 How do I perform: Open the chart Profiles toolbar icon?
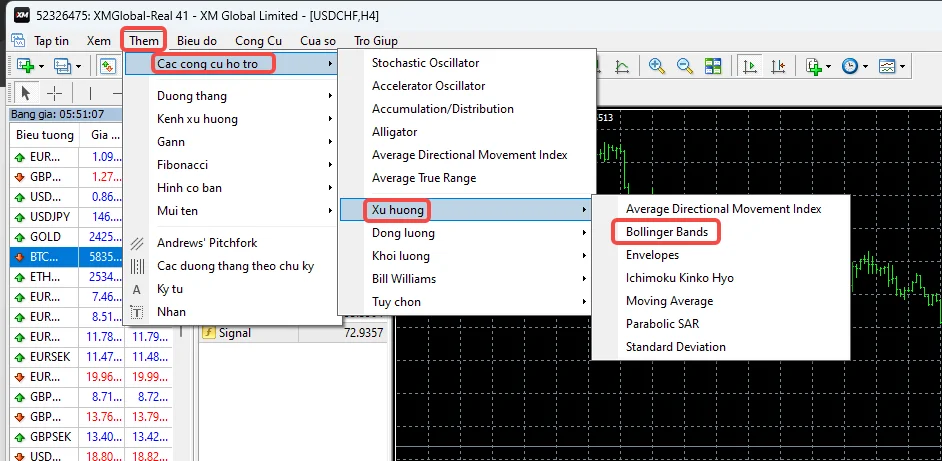point(62,66)
